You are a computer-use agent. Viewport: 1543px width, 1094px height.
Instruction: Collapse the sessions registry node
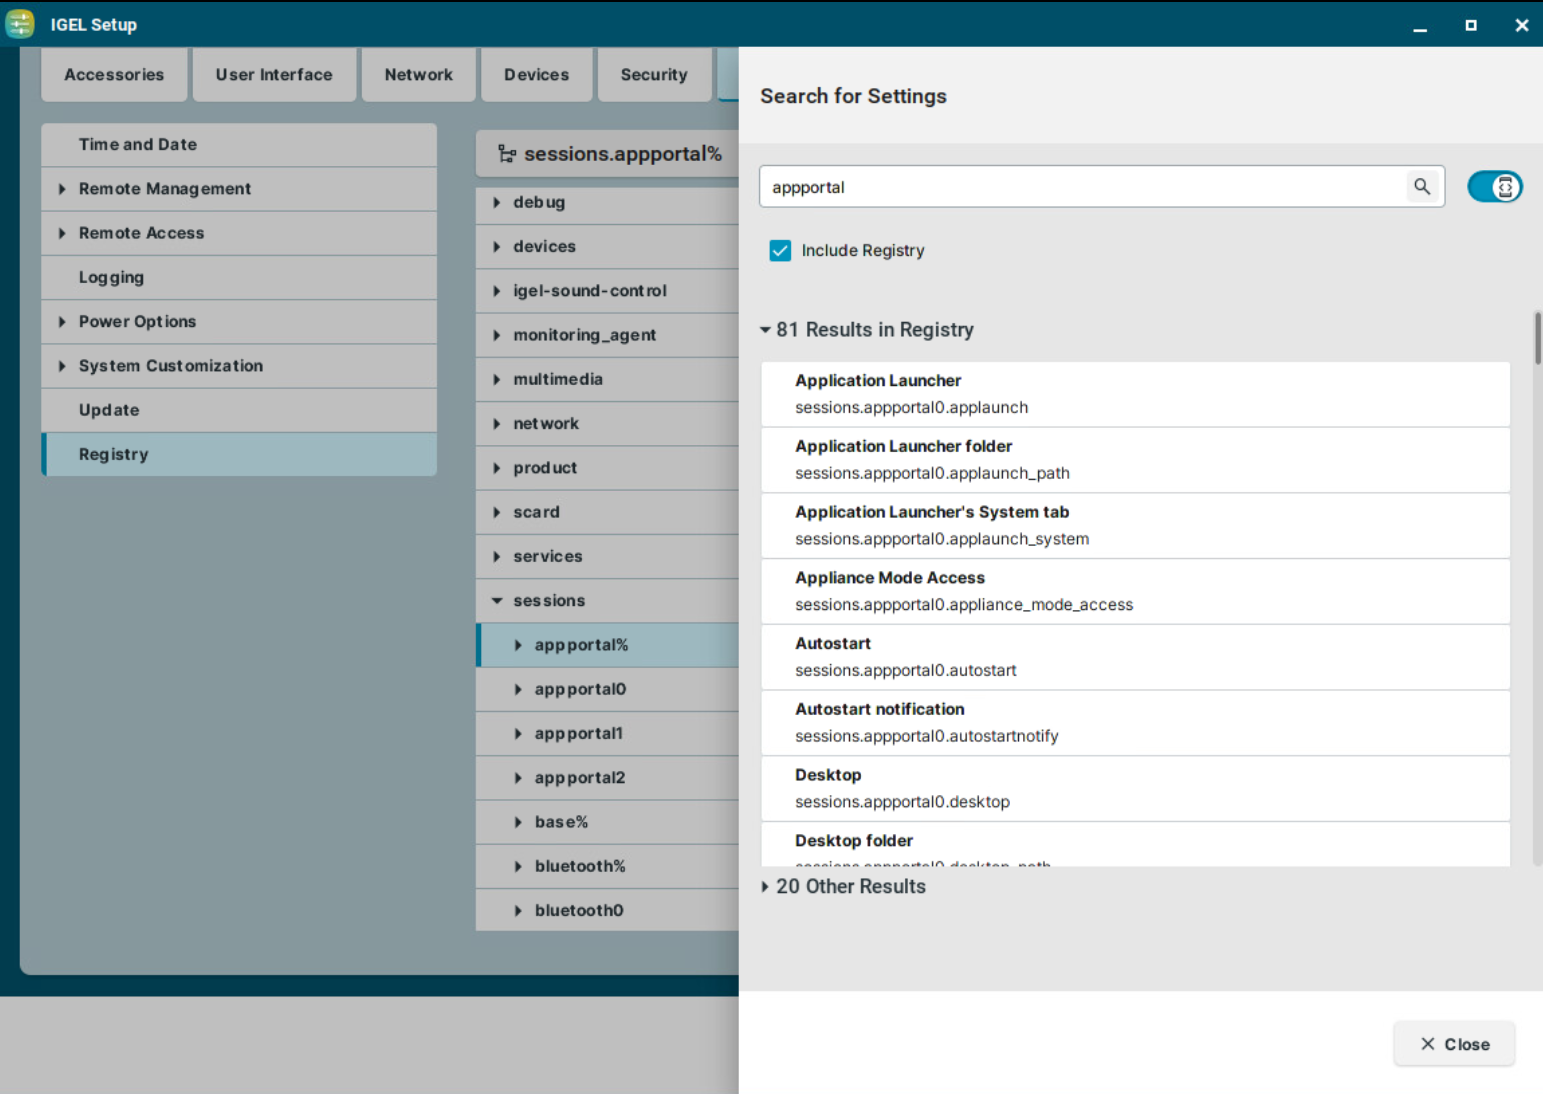497,601
